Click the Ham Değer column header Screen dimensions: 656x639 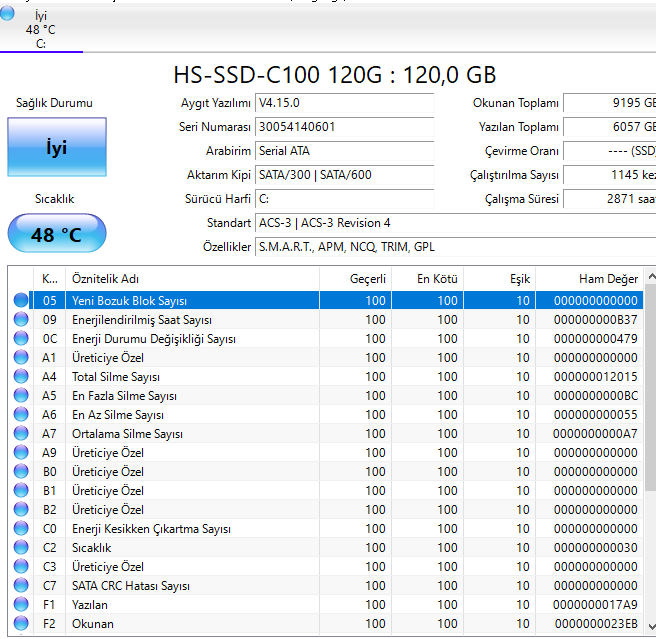[x=589, y=279]
